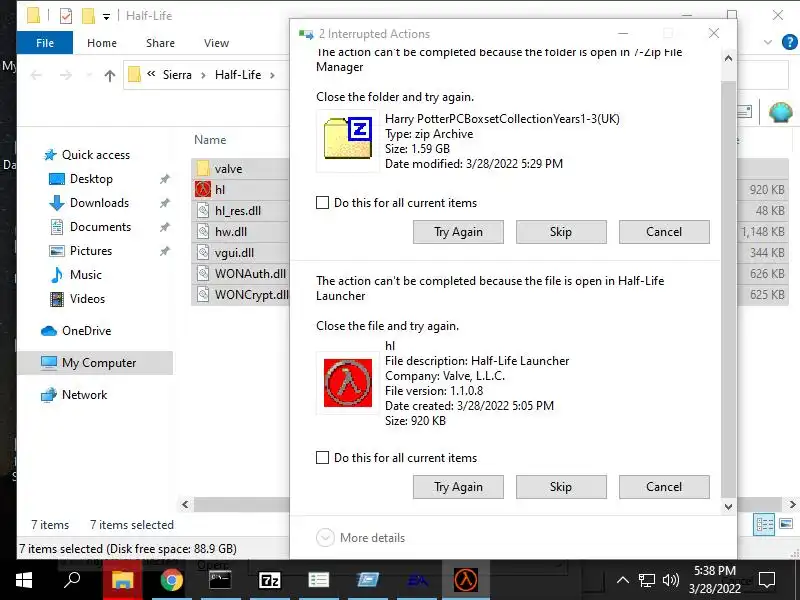Click Skip for the zip archive

click(561, 232)
